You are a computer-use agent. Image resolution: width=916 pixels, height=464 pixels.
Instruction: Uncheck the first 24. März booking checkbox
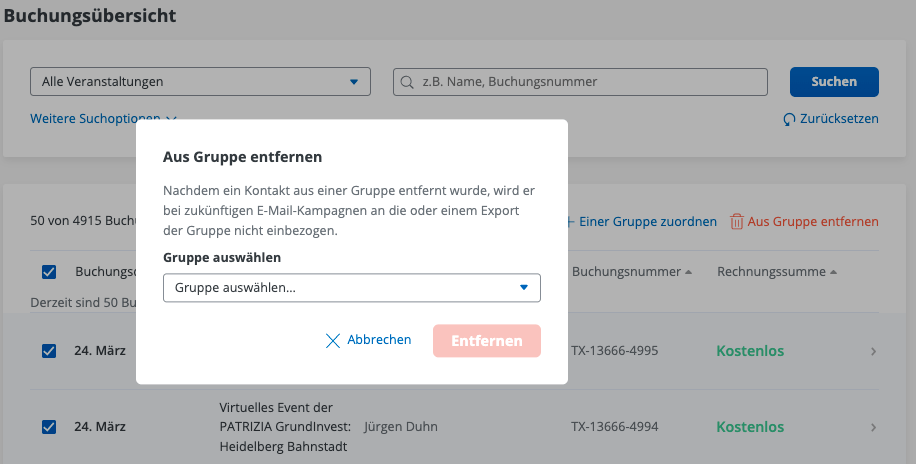[x=49, y=351]
